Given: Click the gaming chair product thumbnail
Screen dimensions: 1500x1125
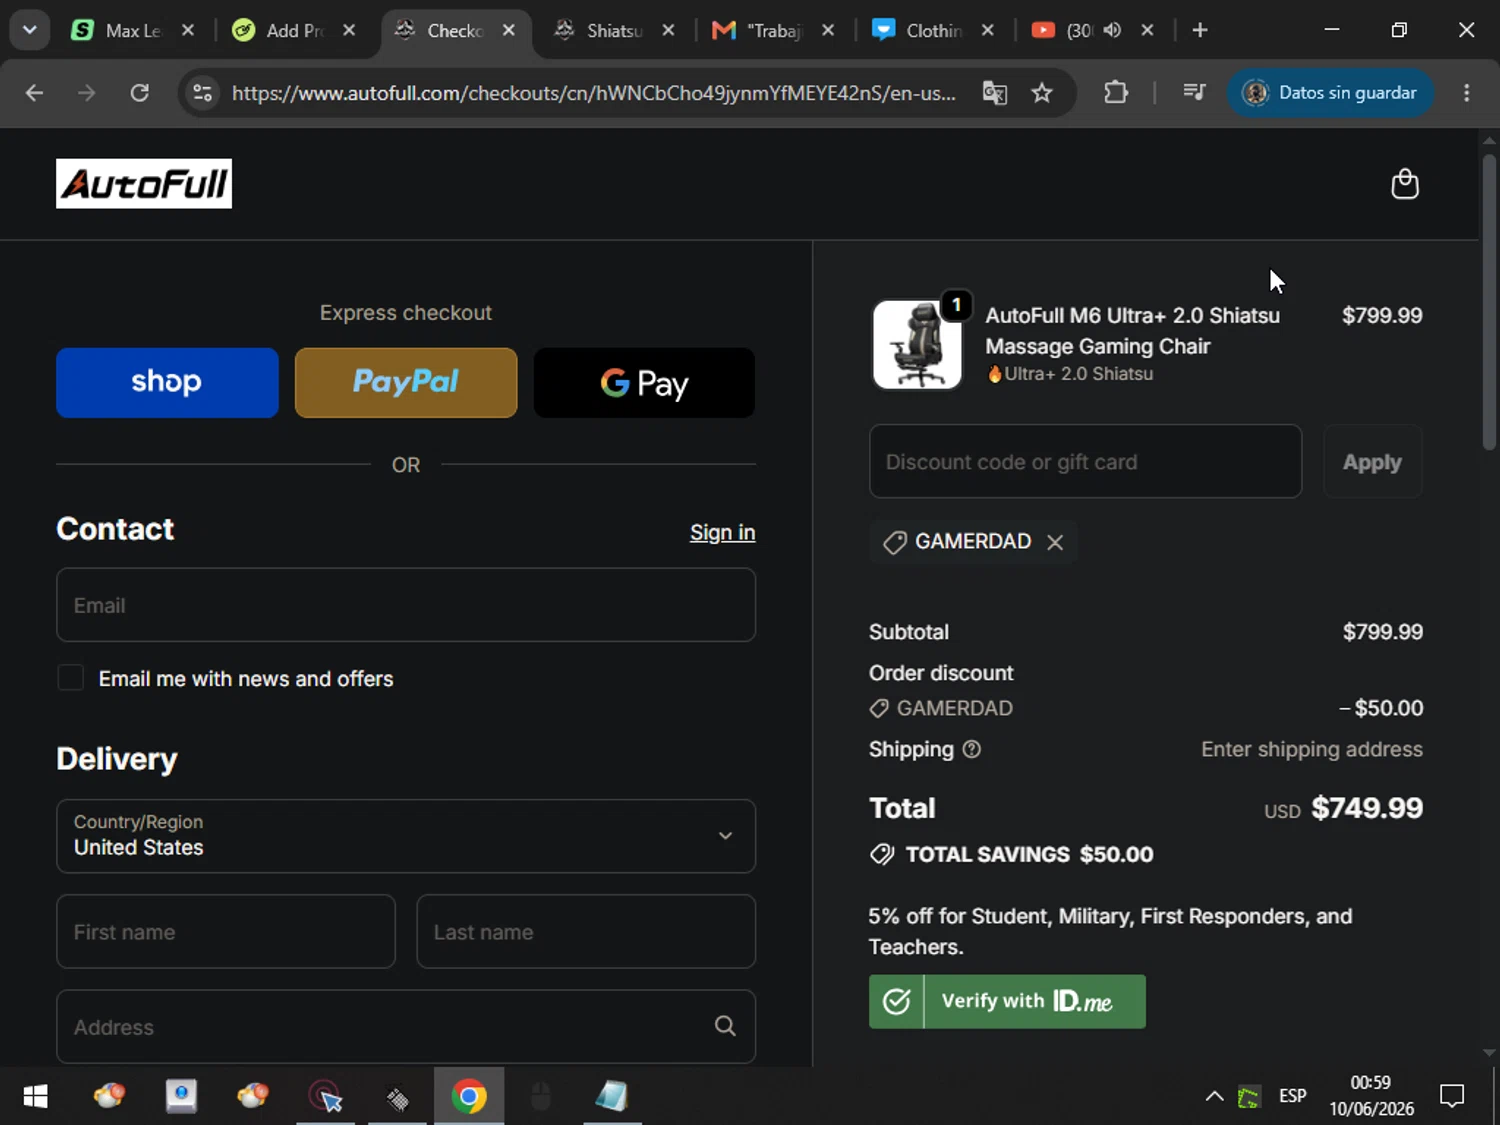Looking at the screenshot, I should coord(917,345).
